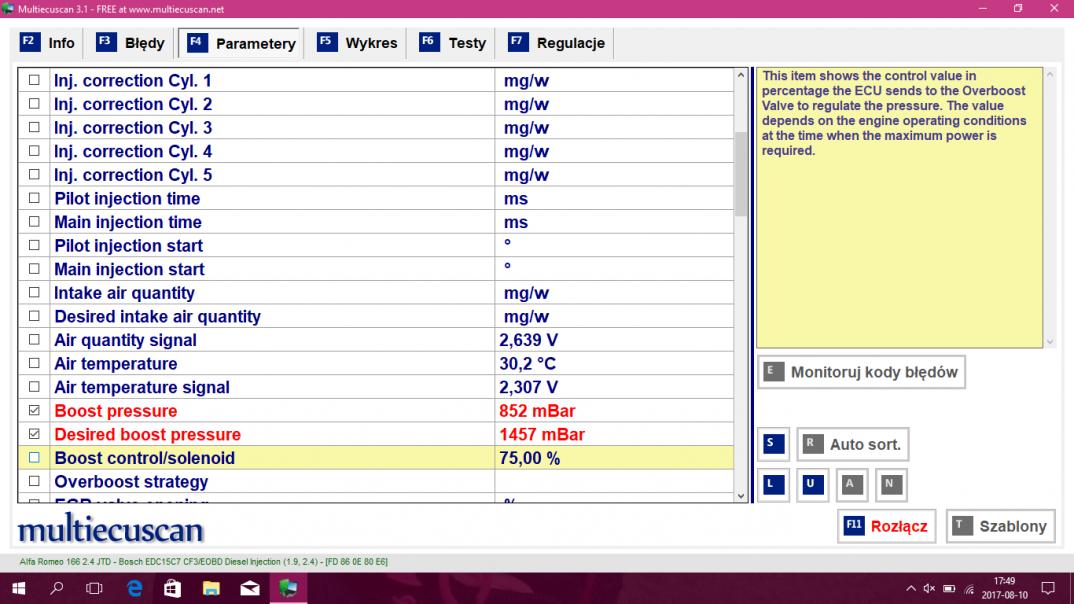This screenshot has width=1074, height=604.
Task: Open Microsoft Edge from the taskbar
Action: tap(133, 588)
